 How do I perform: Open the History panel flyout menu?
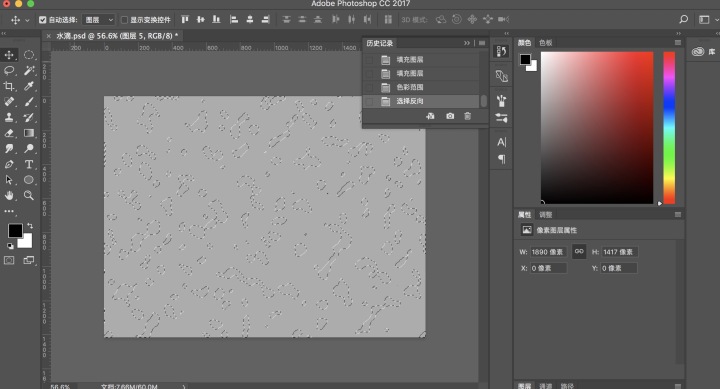click(x=482, y=43)
